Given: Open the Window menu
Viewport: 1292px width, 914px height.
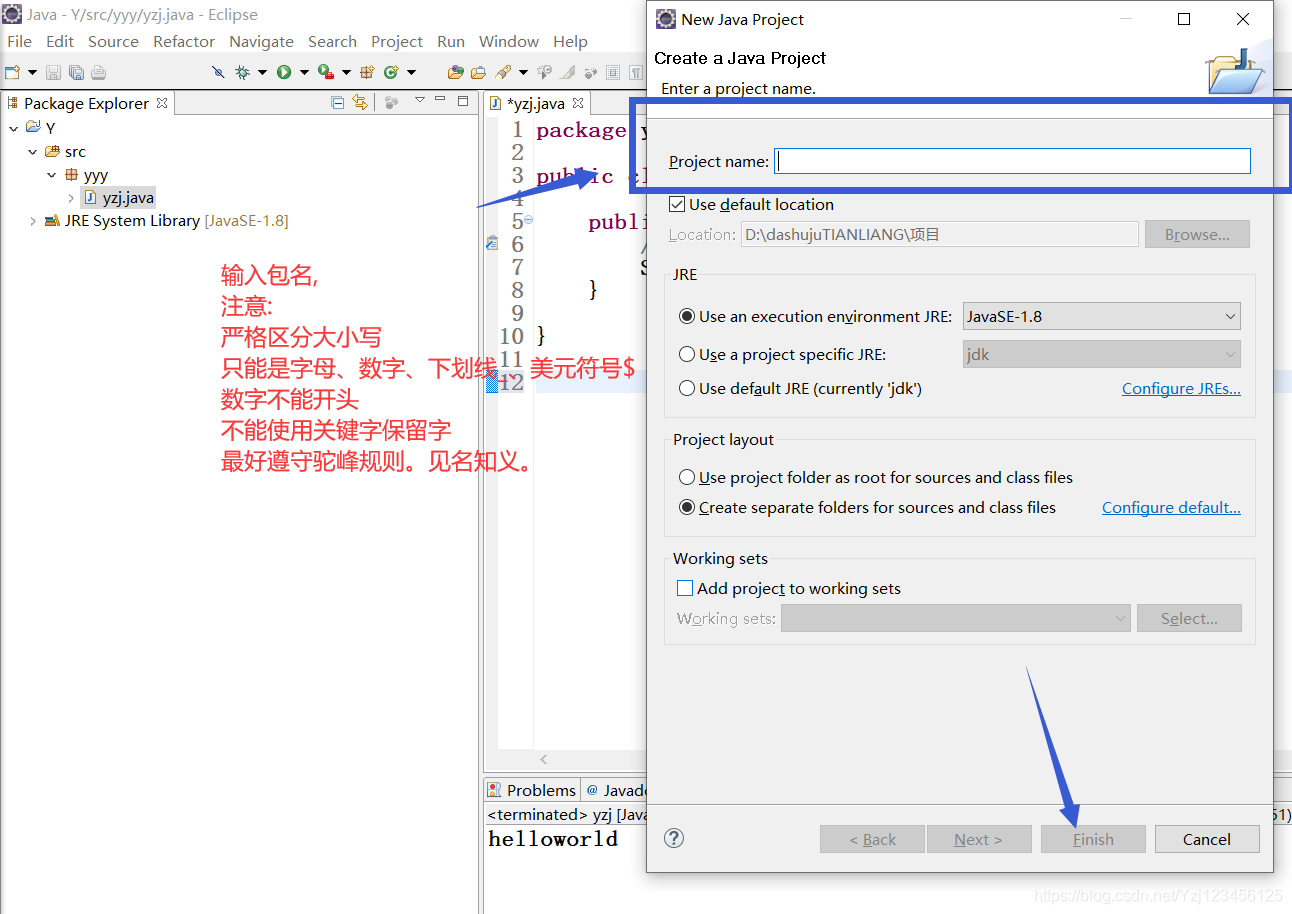Looking at the screenshot, I should pyautogui.click(x=509, y=41).
